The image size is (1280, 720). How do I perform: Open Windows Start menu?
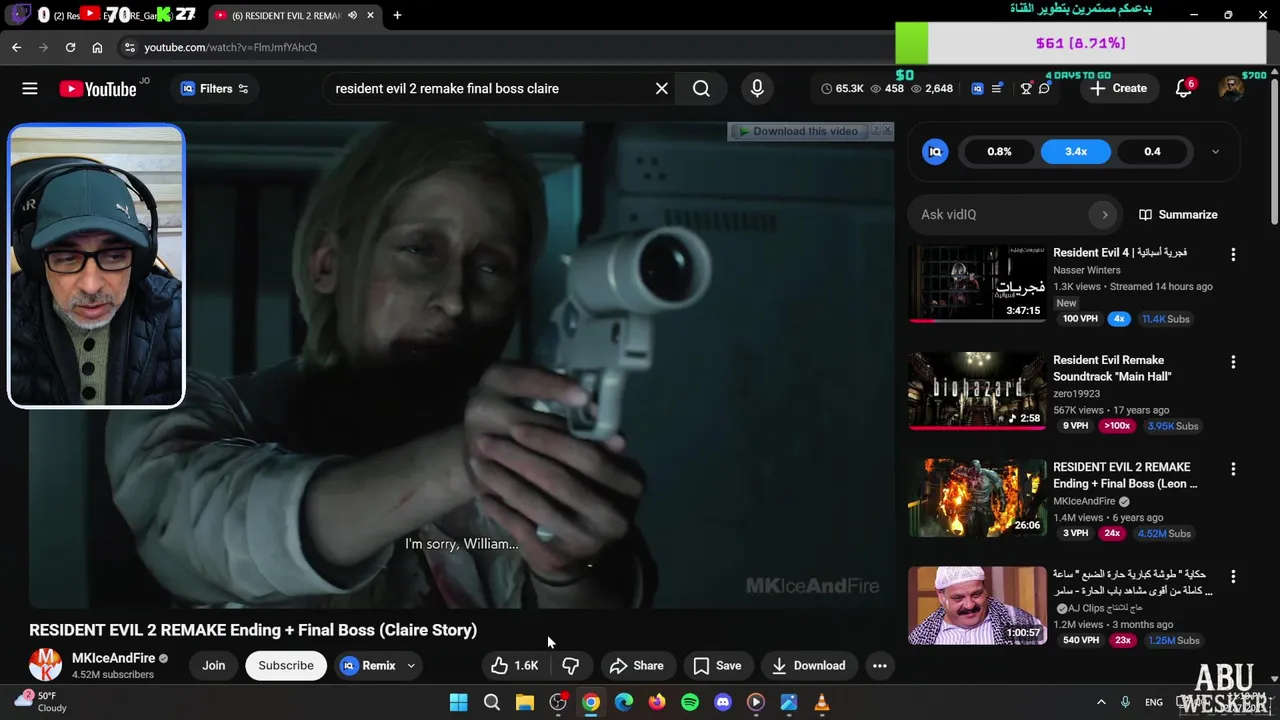tap(458, 702)
